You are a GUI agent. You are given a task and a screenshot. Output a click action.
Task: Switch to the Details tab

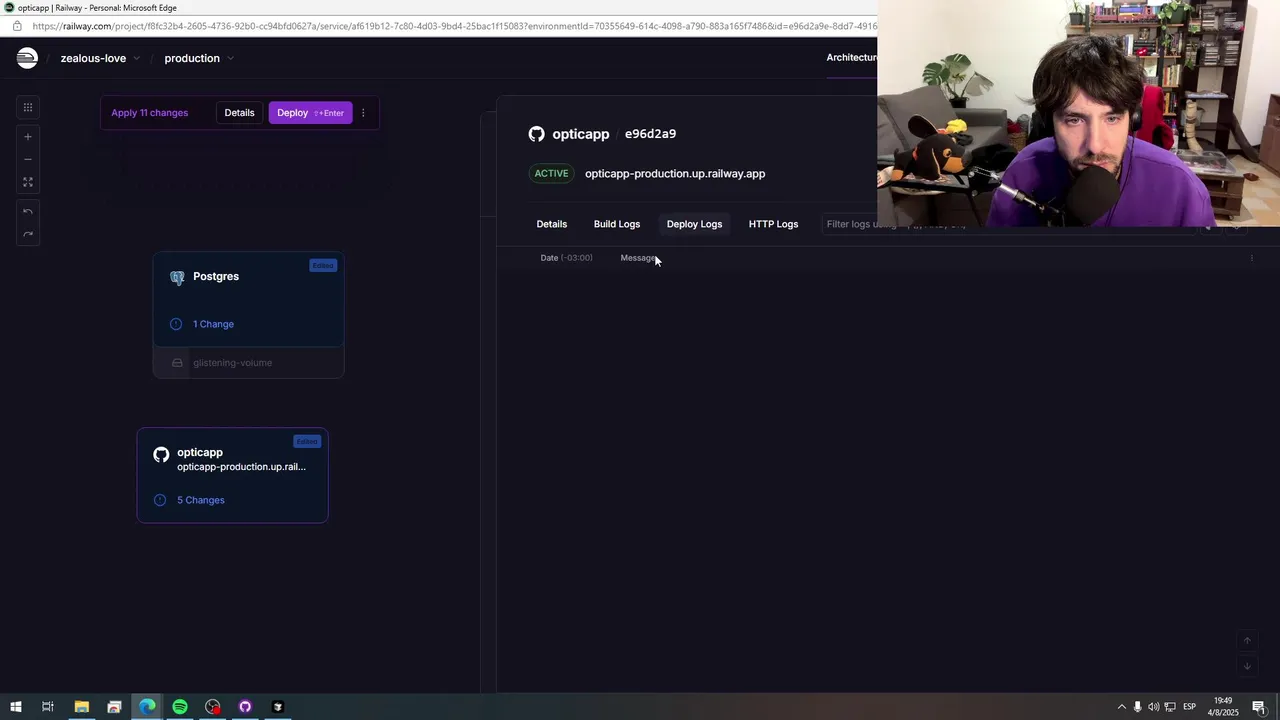click(551, 224)
